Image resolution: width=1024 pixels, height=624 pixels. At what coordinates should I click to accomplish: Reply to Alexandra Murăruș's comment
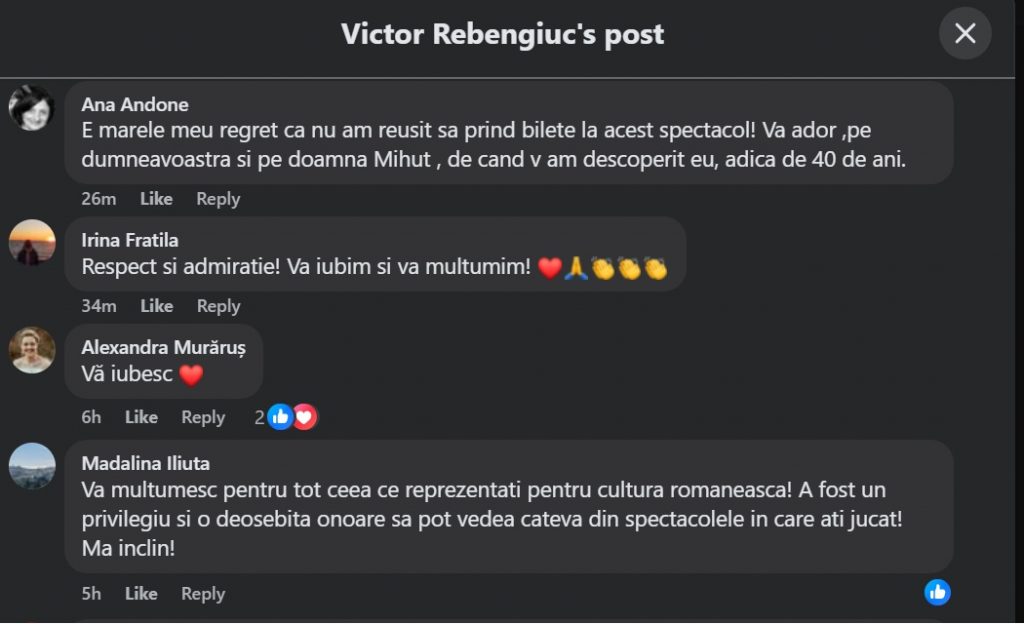point(203,417)
